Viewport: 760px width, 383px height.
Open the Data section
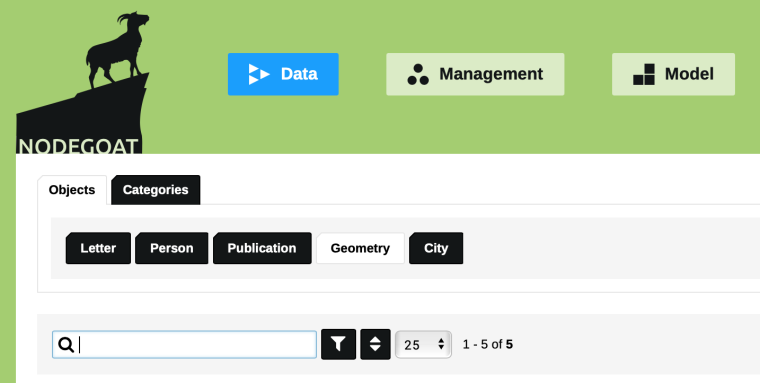[x=283, y=74]
